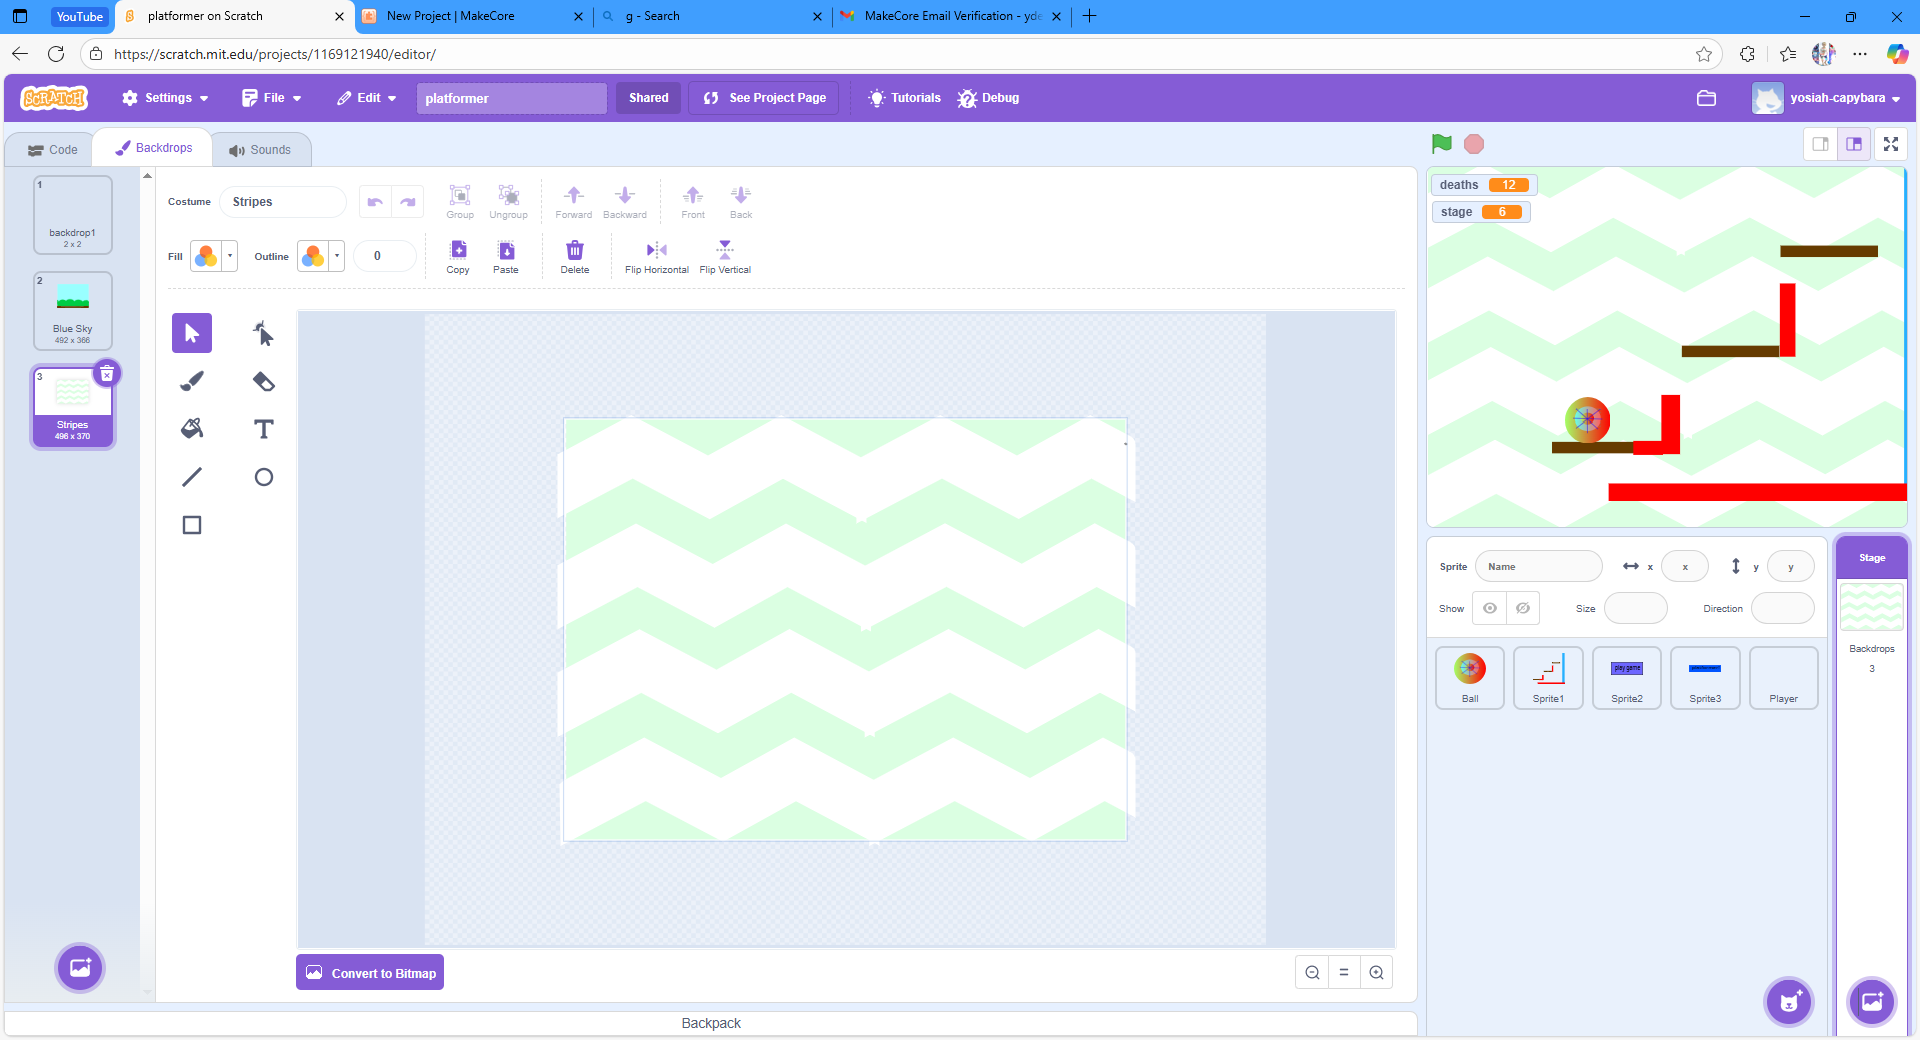This screenshot has width=1920, height=1040.
Task: Click the Copy icon
Action: tap(458, 257)
